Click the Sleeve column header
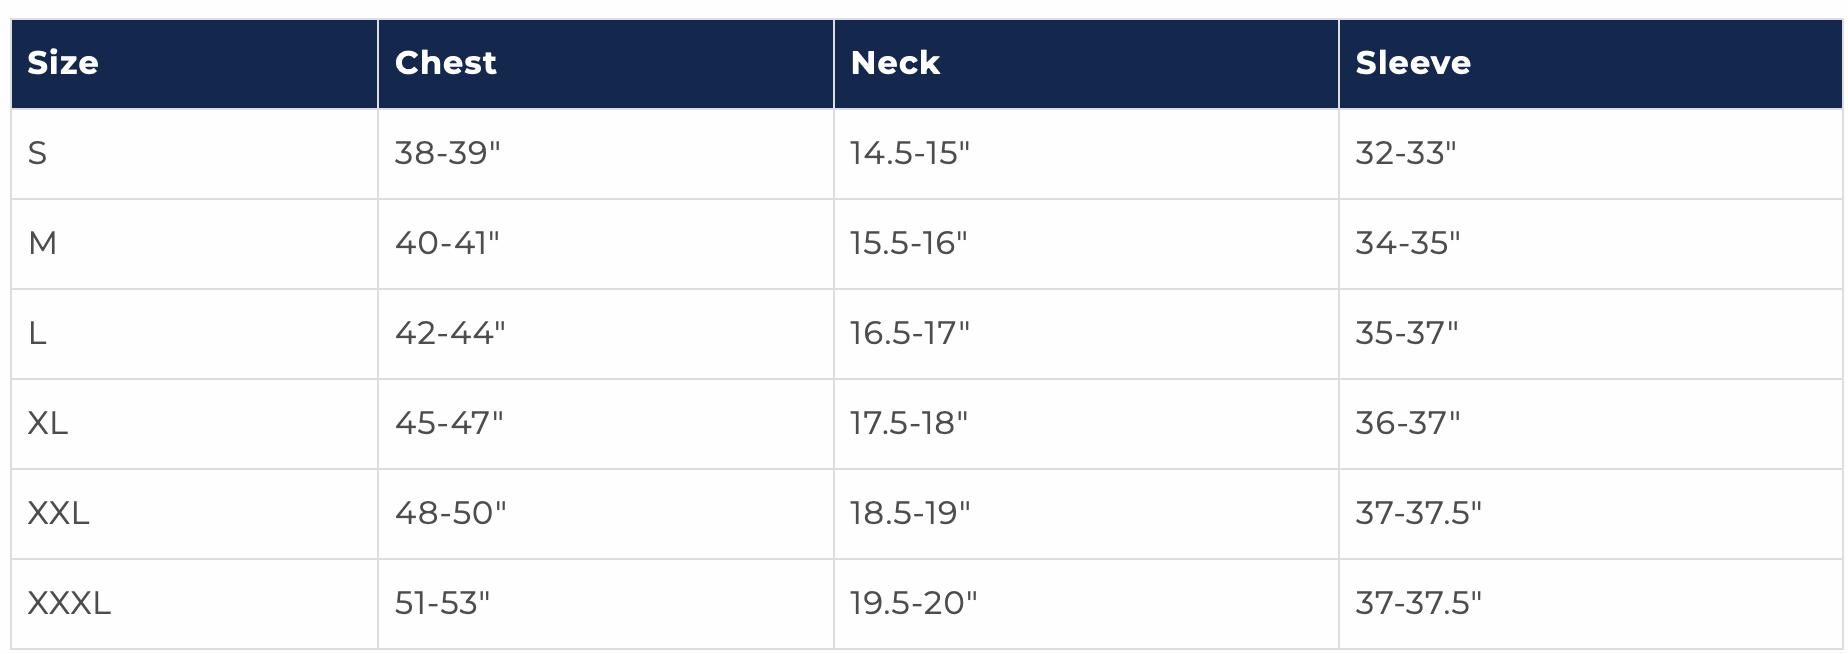This screenshot has height=654, width=1848. click(x=1412, y=63)
